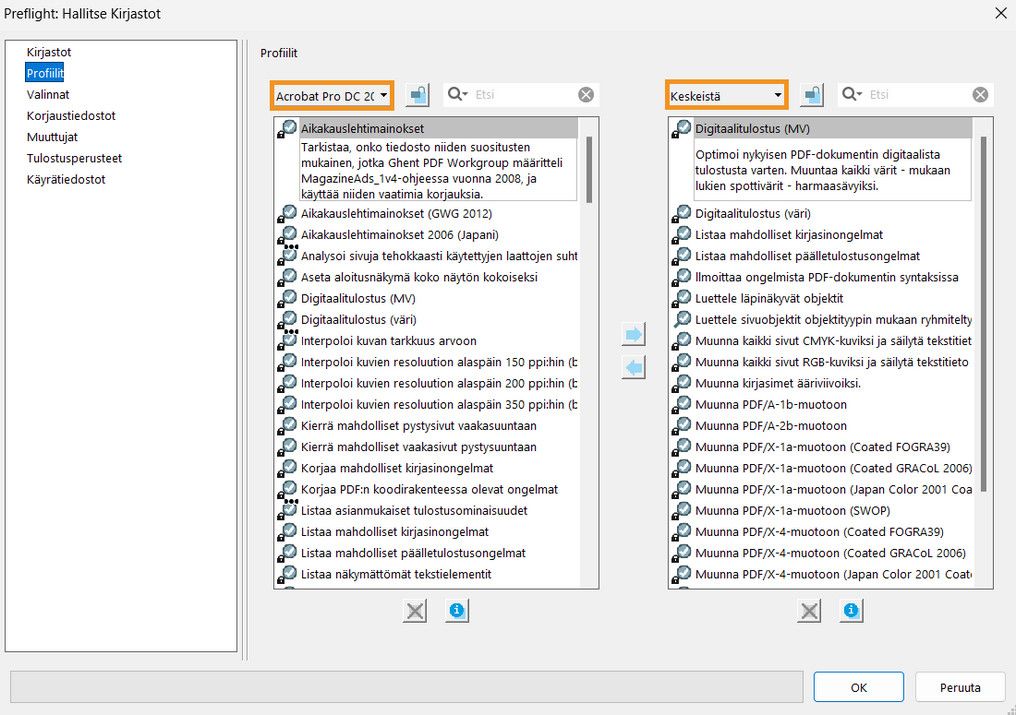Image resolution: width=1016 pixels, height=715 pixels.
Task: Select Profiilit in the left panel
Action: pos(45,73)
